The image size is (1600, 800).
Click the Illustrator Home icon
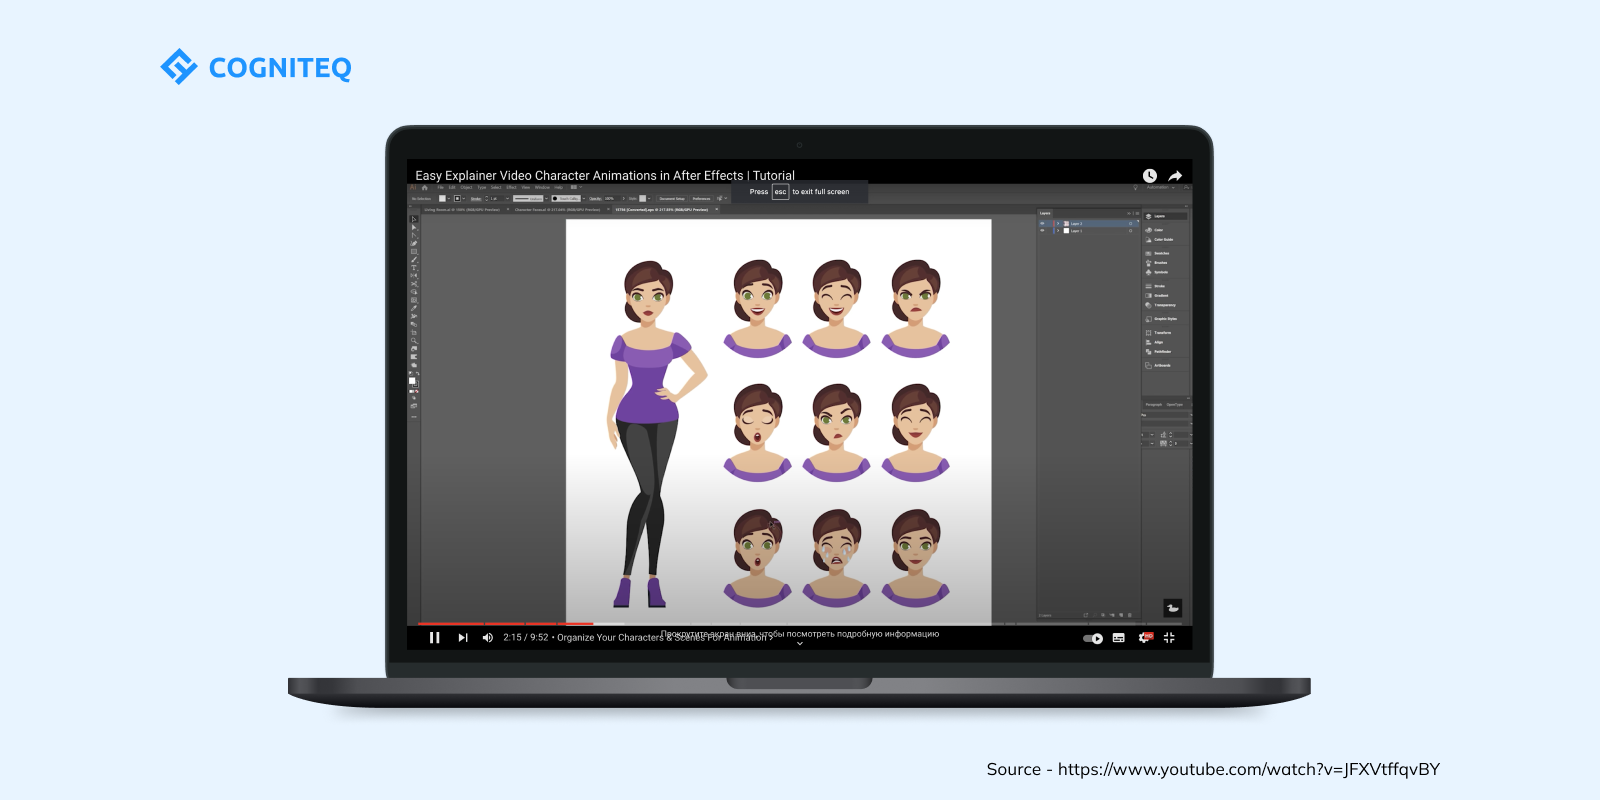(425, 187)
